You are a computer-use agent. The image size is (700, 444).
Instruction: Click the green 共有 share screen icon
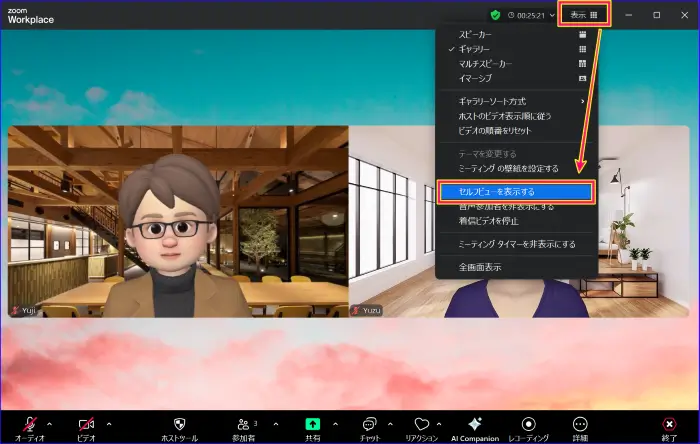[x=312, y=424]
